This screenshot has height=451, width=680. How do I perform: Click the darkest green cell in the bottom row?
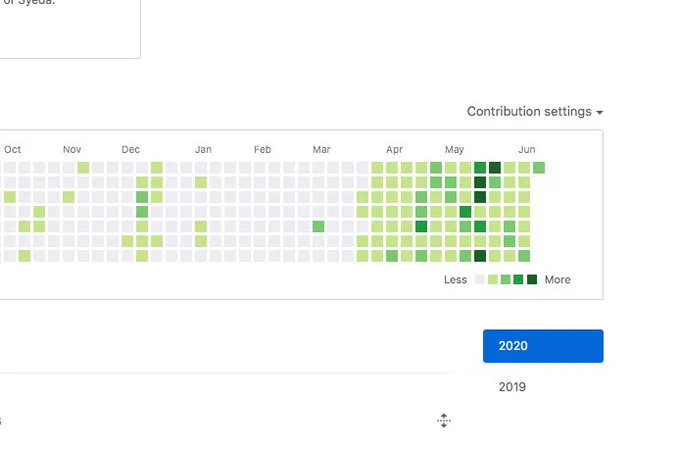click(x=480, y=256)
